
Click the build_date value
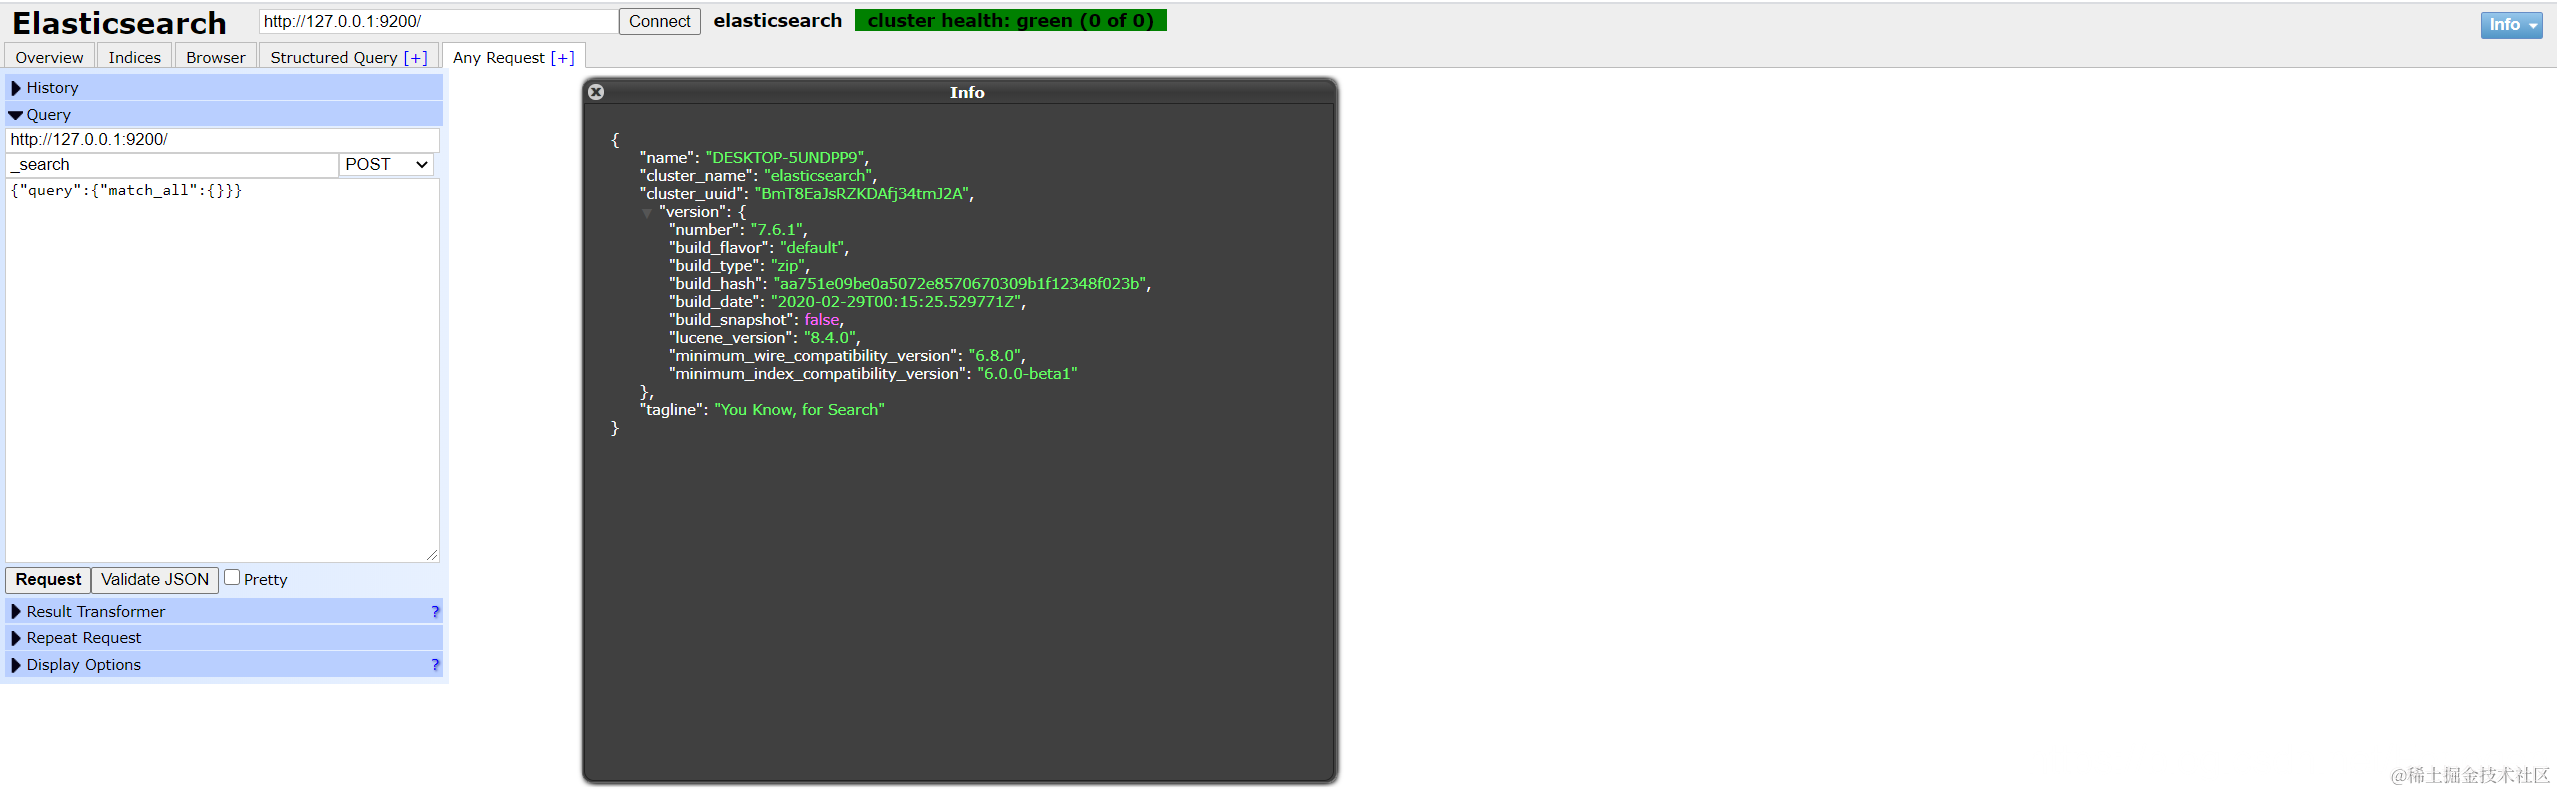coord(896,302)
